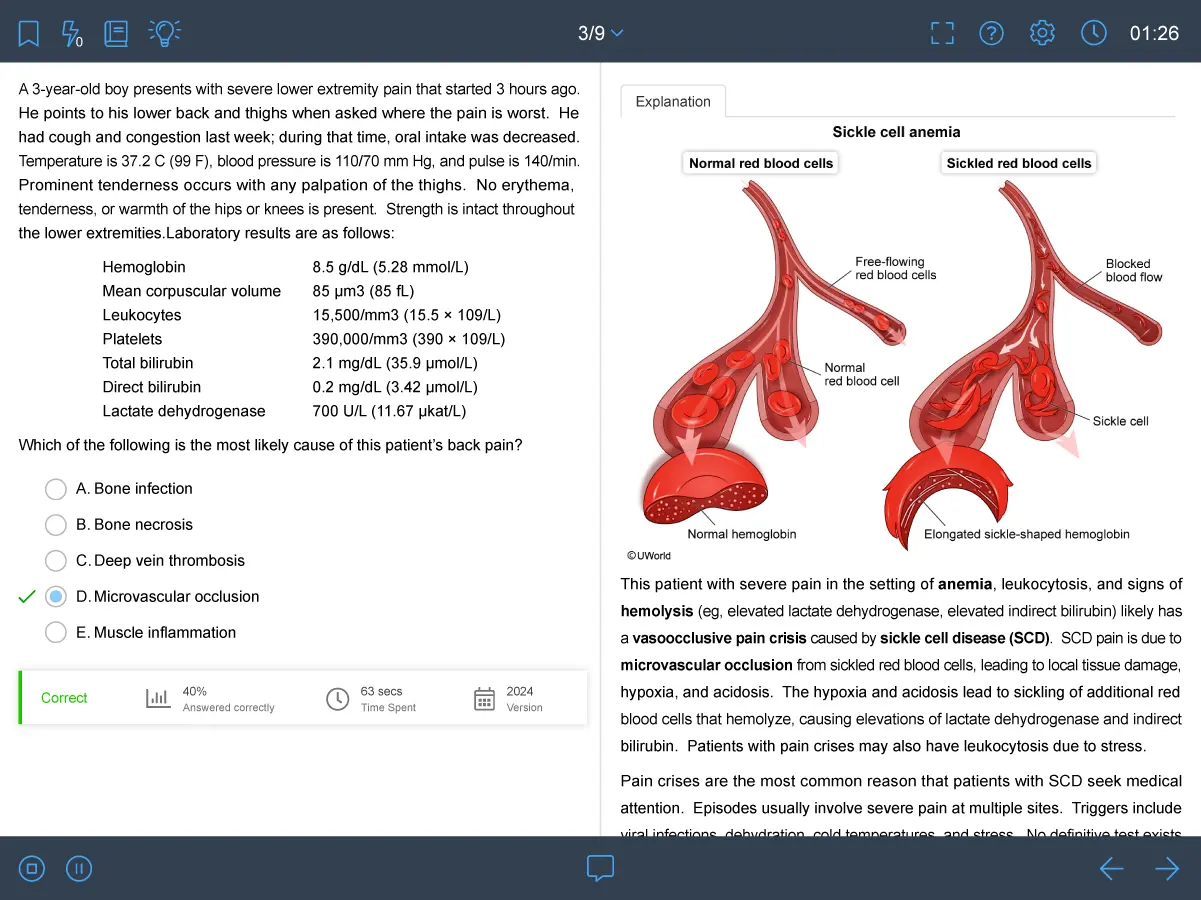The width and height of the screenshot is (1201, 900).
Task: Select answer A. Bone infection
Action: pyautogui.click(x=56, y=489)
